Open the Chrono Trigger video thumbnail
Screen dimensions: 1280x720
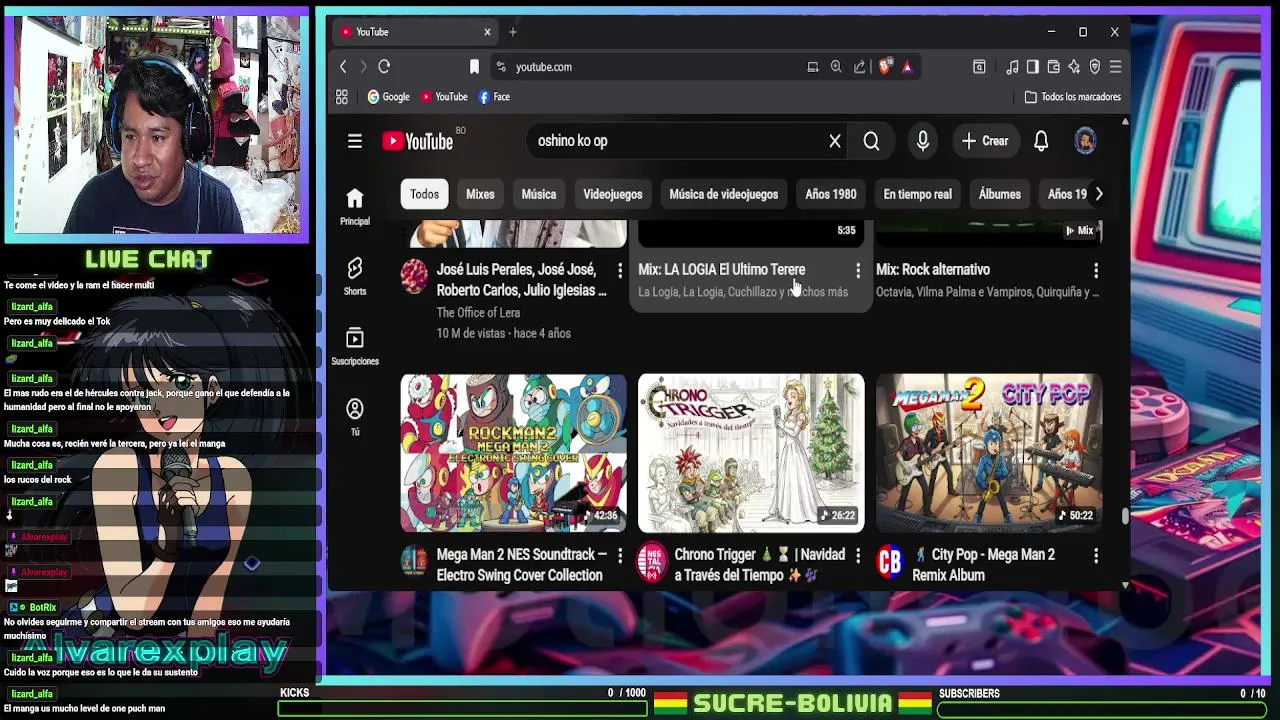751,453
